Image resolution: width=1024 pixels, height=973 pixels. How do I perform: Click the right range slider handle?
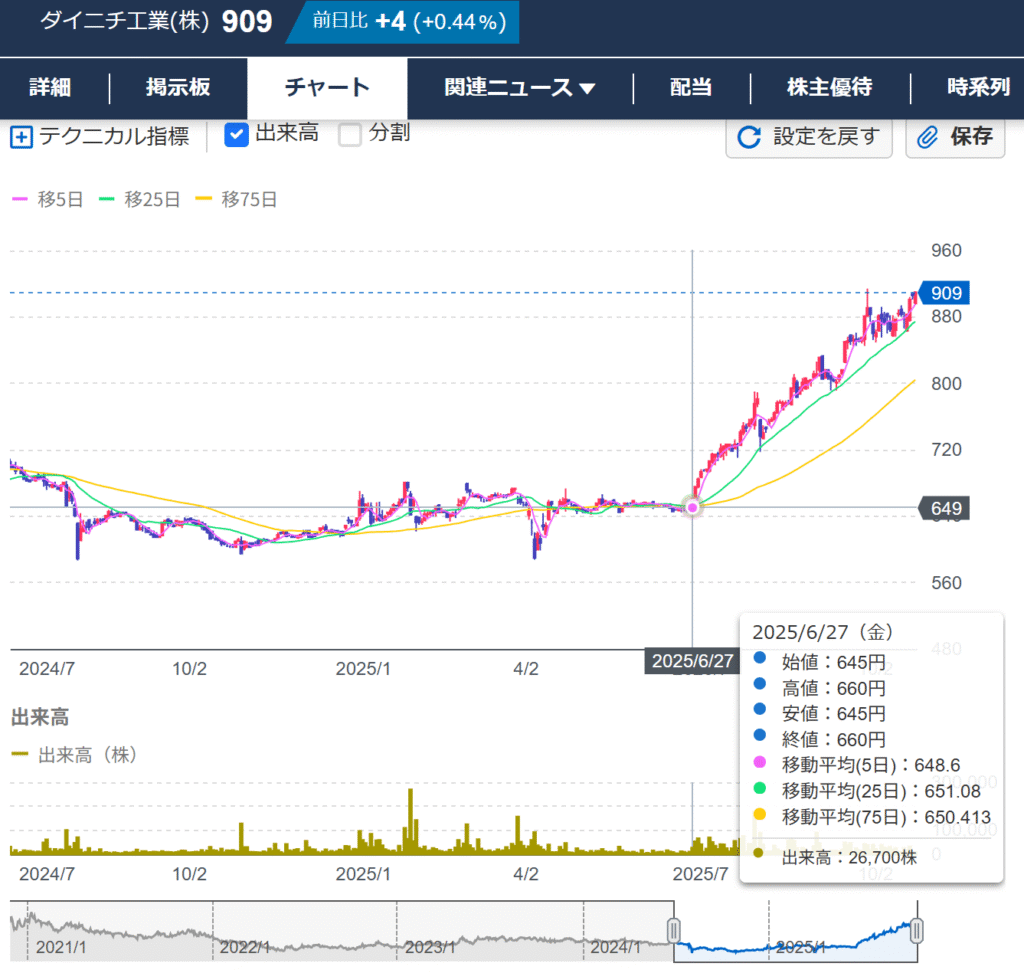click(x=916, y=931)
